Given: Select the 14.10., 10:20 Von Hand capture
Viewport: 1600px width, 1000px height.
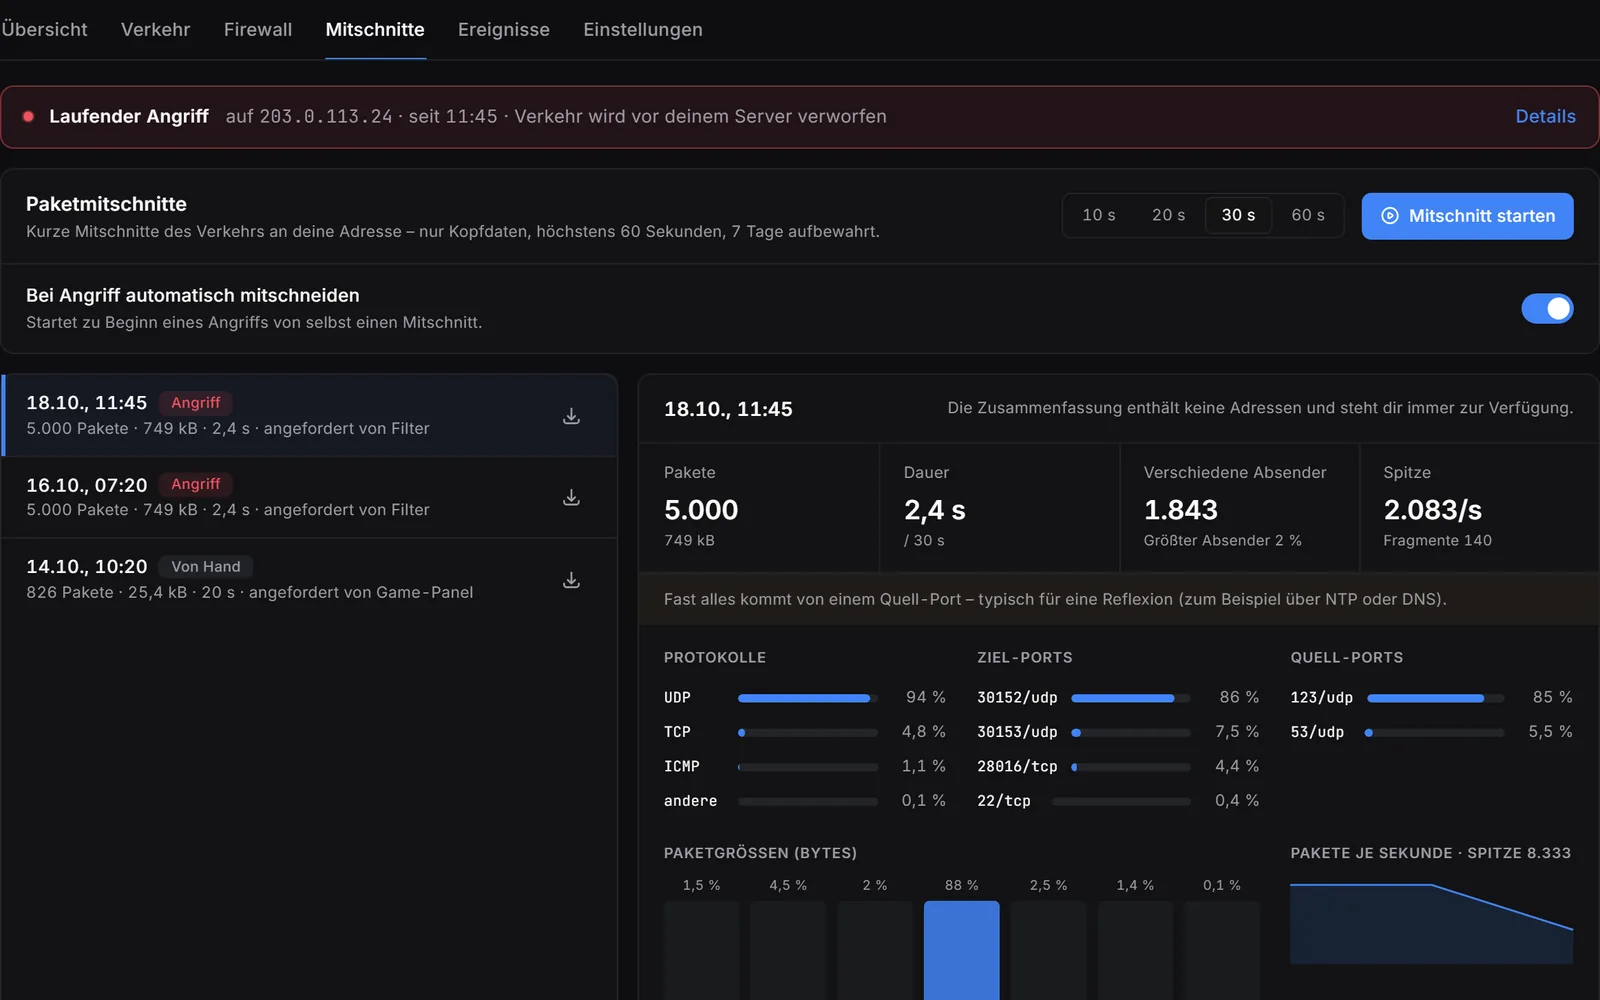Looking at the screenshot, I should (x=310, y=579).
